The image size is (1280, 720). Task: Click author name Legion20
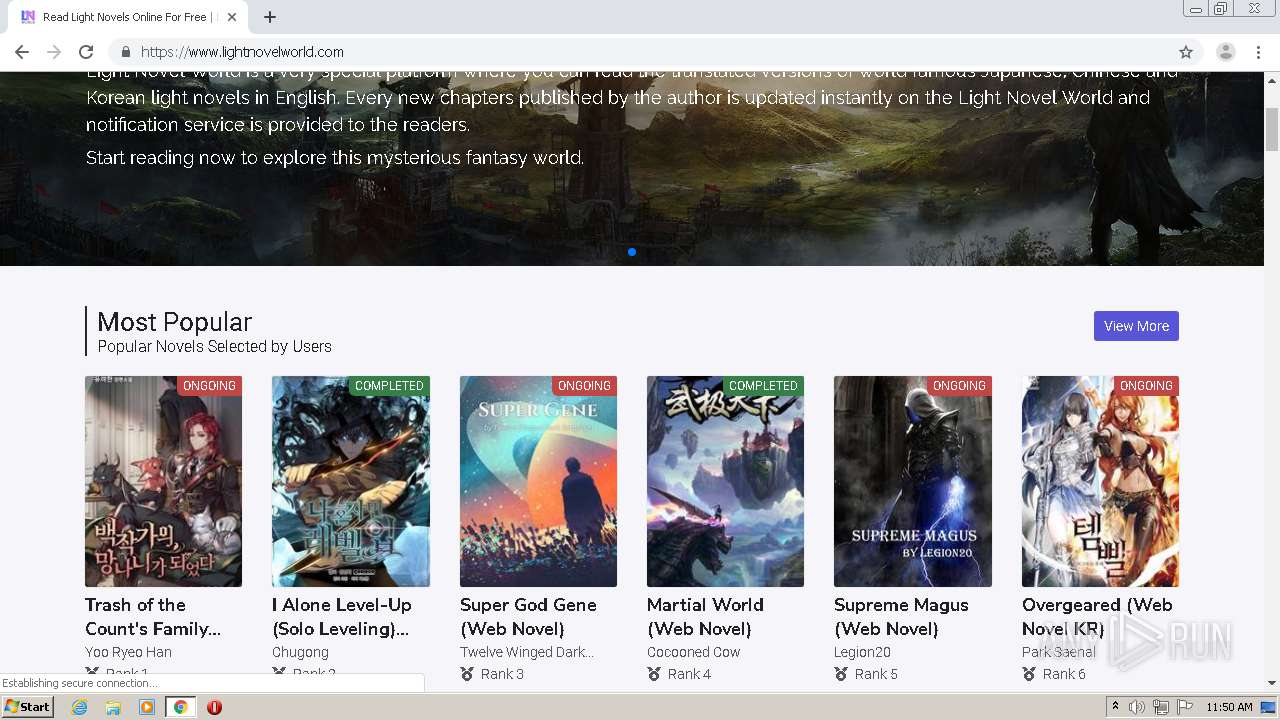[x=862, y=652]
